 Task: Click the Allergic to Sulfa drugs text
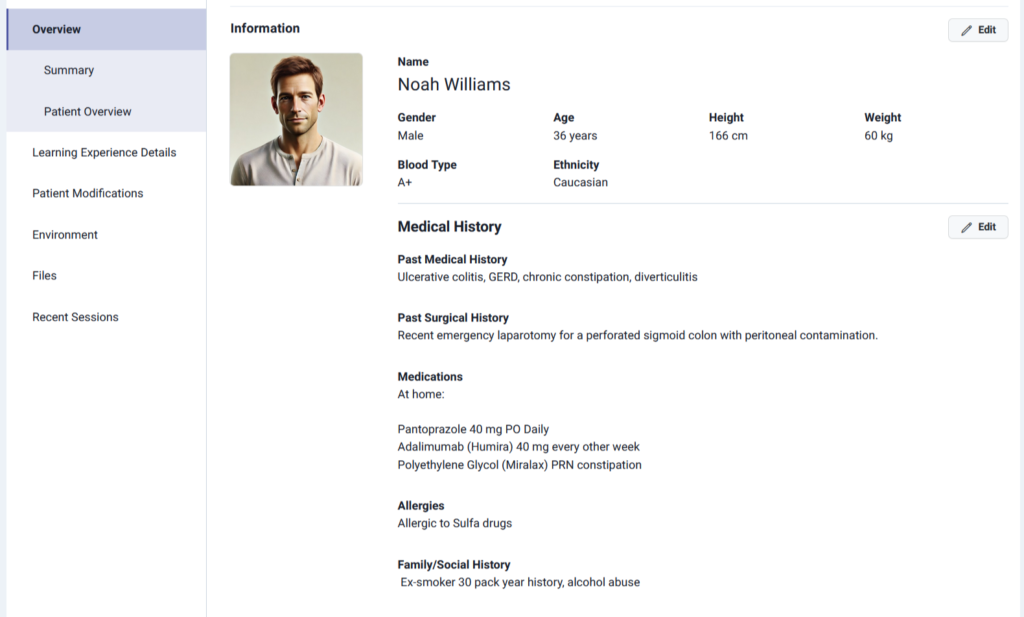click(454, 523)
